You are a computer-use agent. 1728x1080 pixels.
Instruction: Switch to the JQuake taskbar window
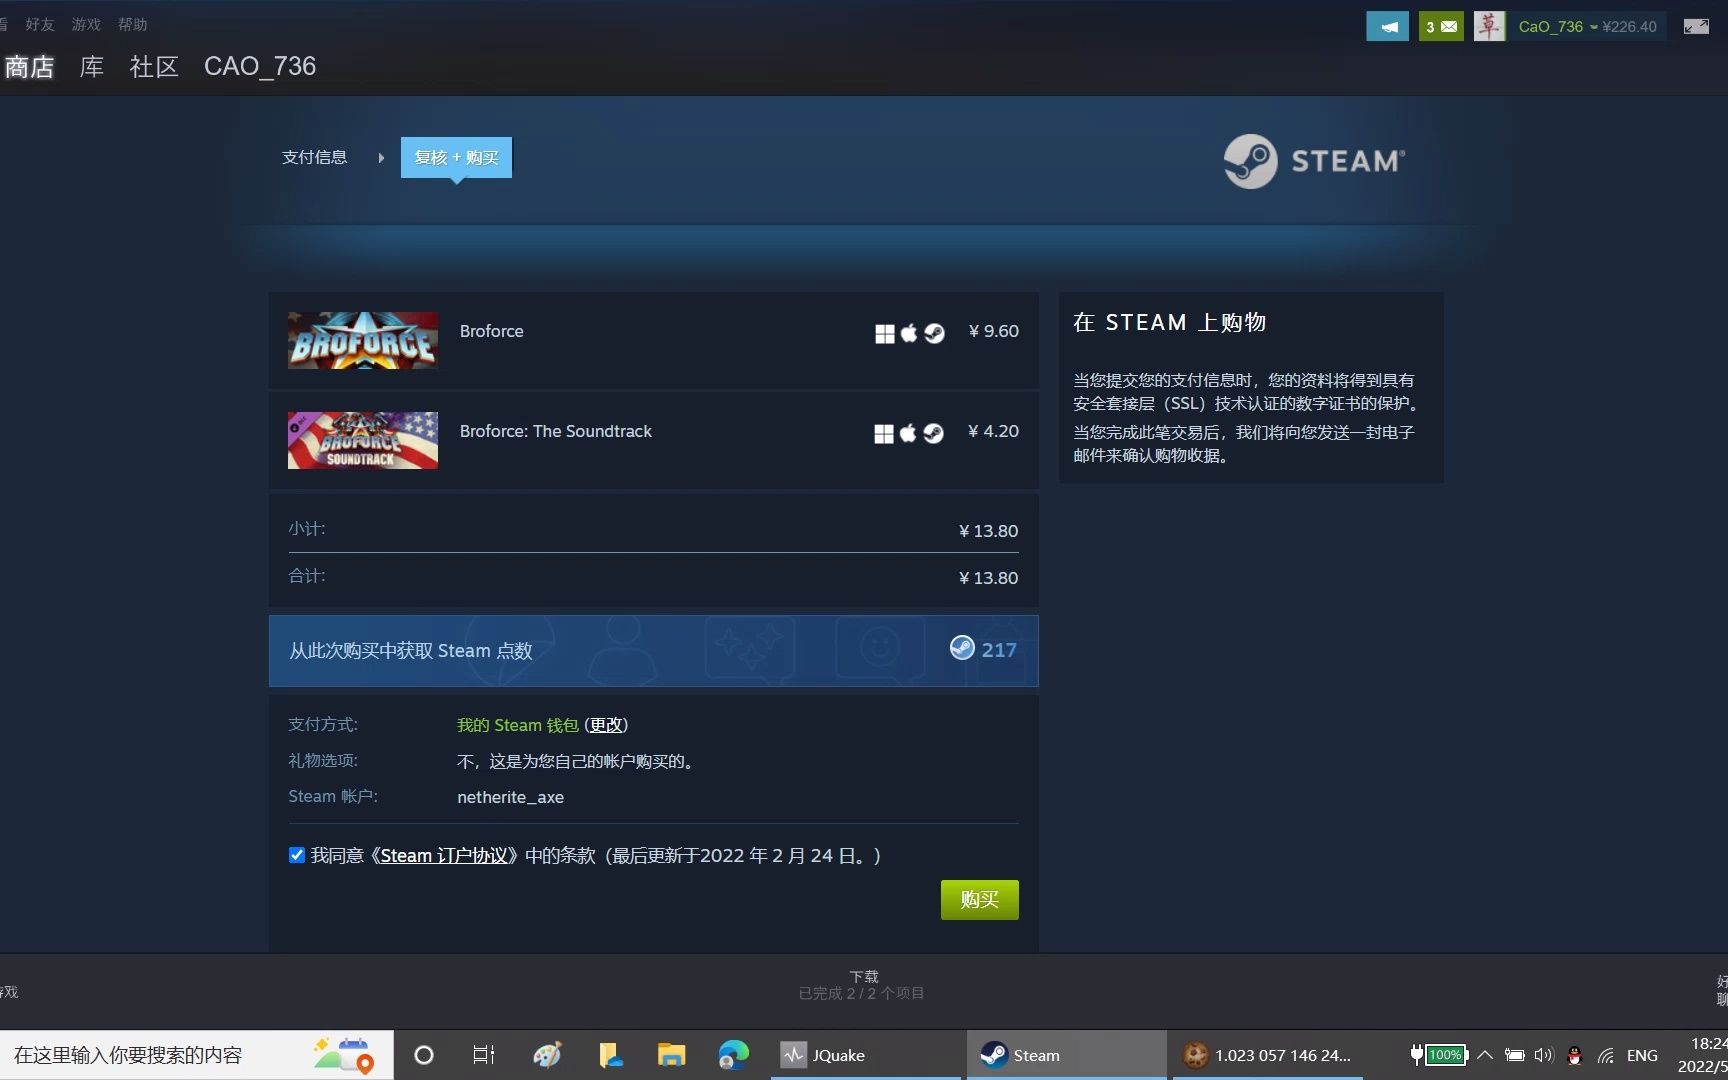pyautogui.click(x=866, y=1055)
